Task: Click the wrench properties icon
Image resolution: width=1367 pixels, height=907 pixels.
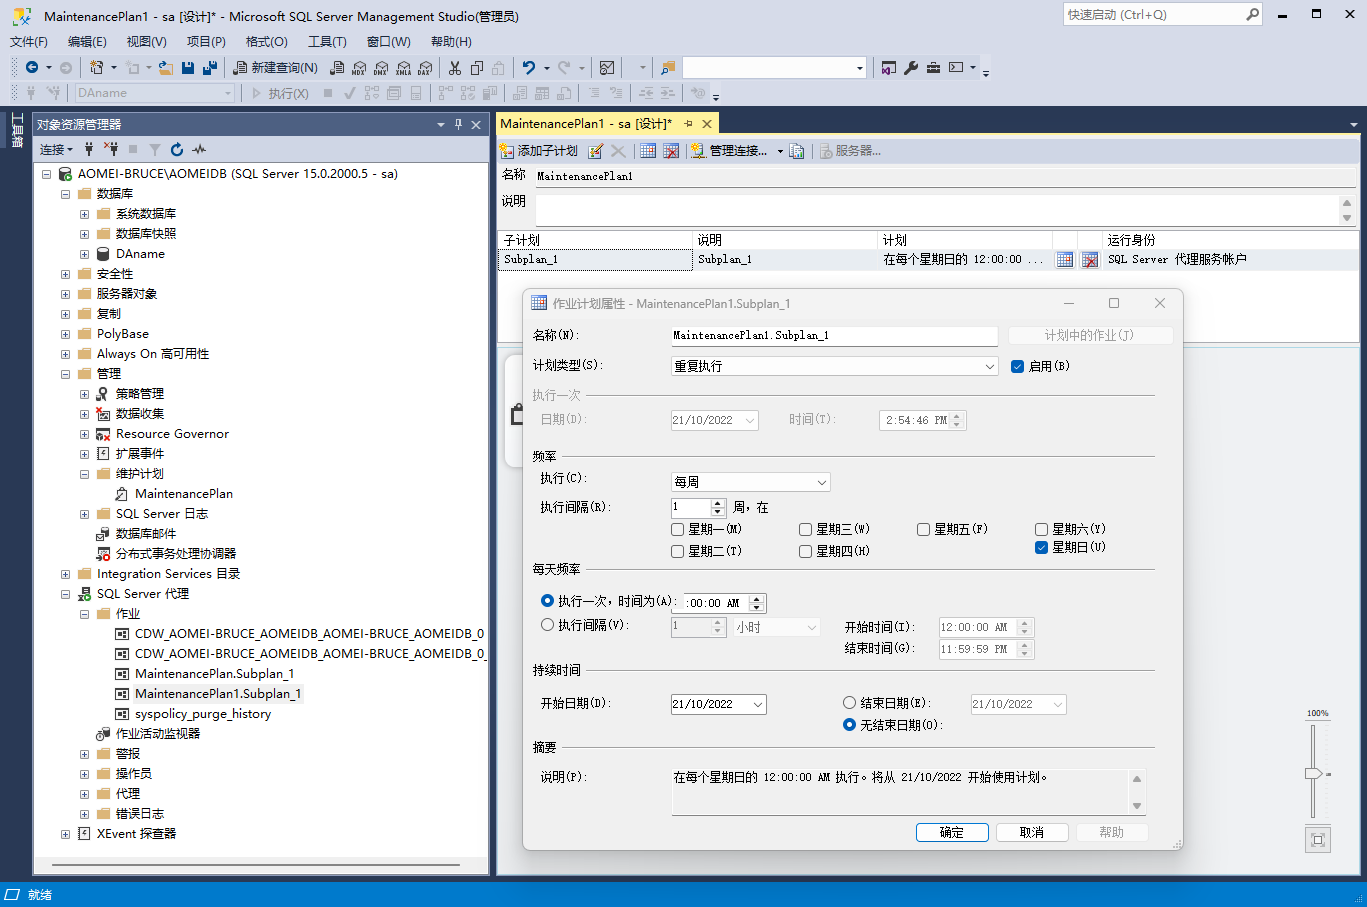Action: click(911, 67)
